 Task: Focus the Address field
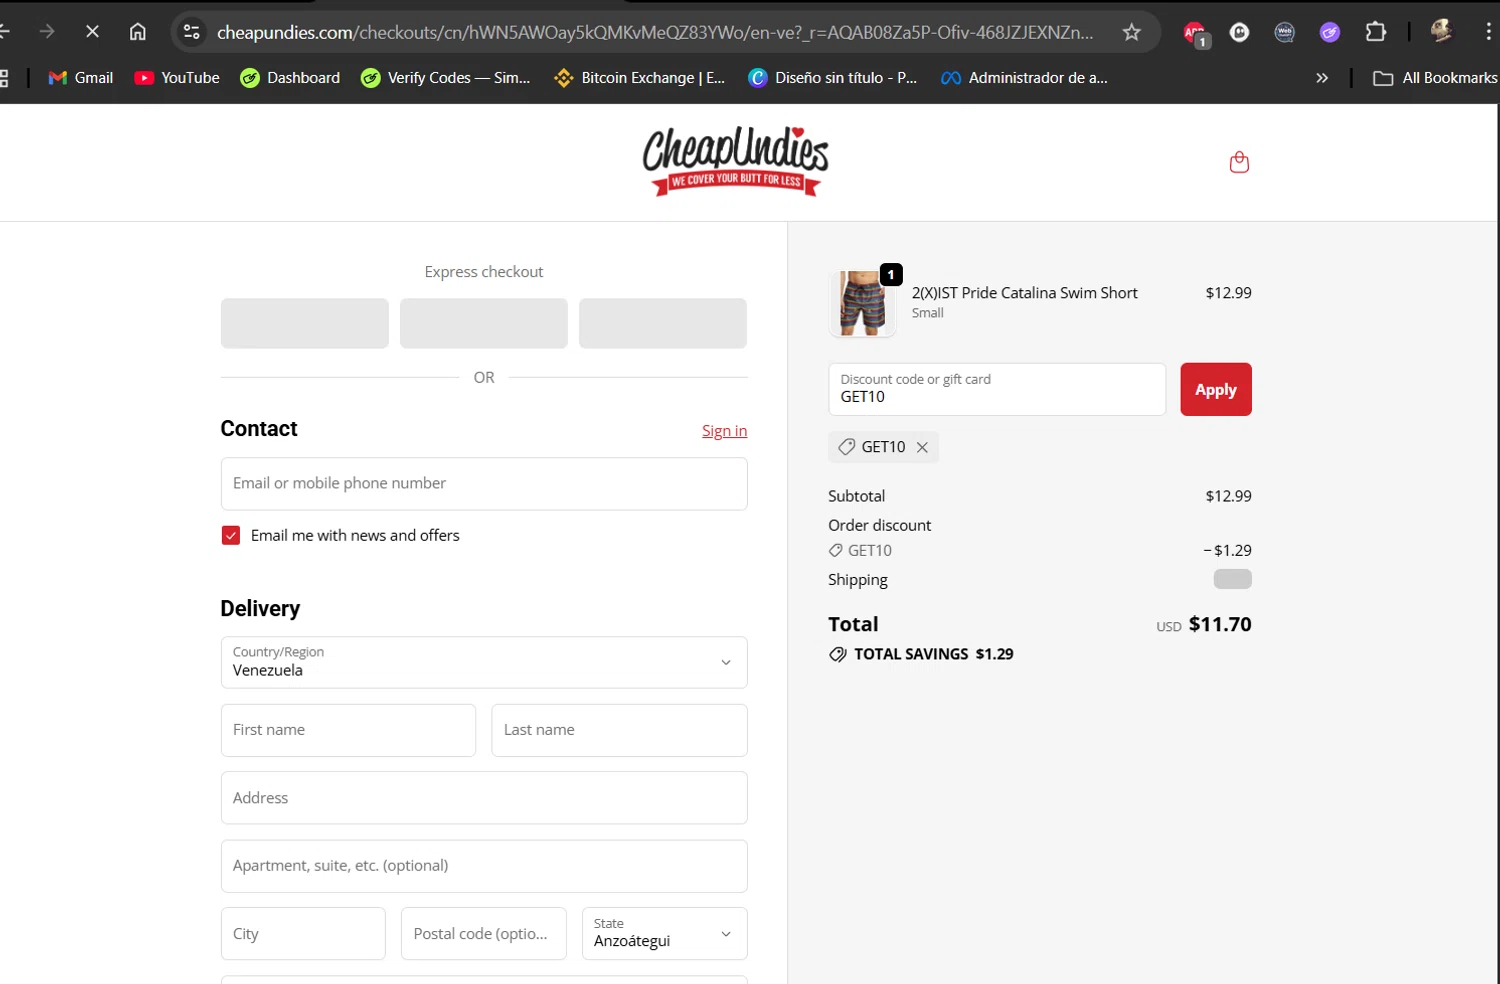point(484,798)
